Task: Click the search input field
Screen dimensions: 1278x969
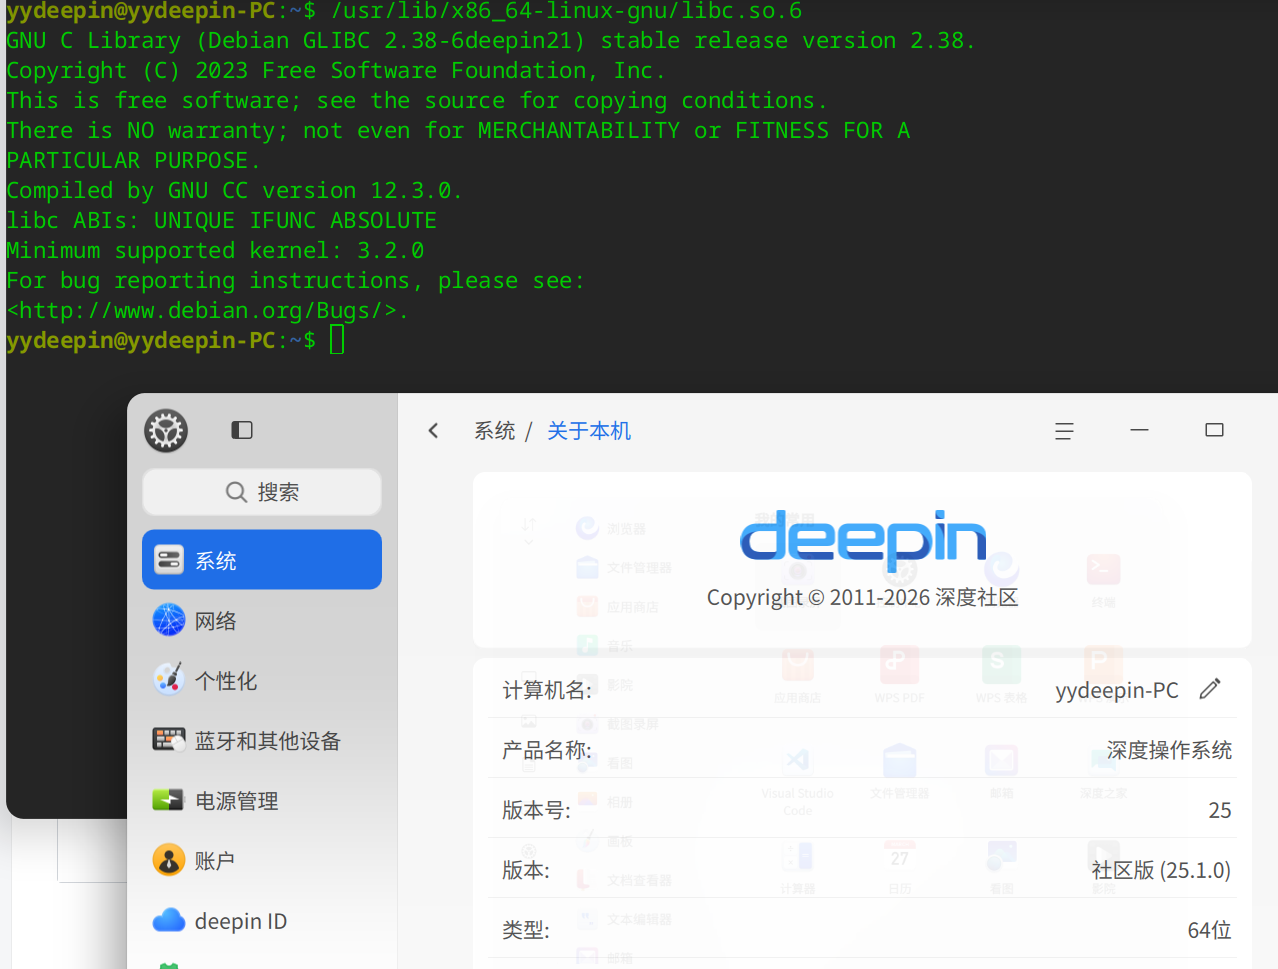Action: click(x=262, y=492)
